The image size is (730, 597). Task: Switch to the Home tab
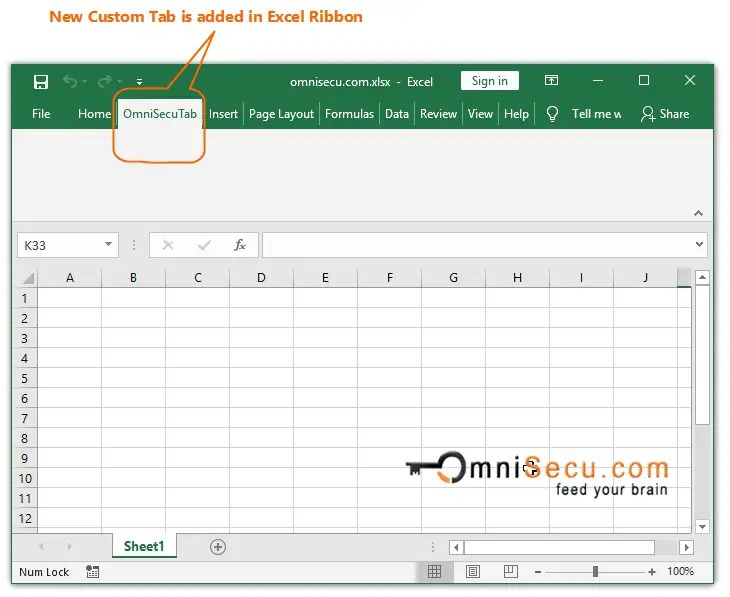tap(95, 114)
